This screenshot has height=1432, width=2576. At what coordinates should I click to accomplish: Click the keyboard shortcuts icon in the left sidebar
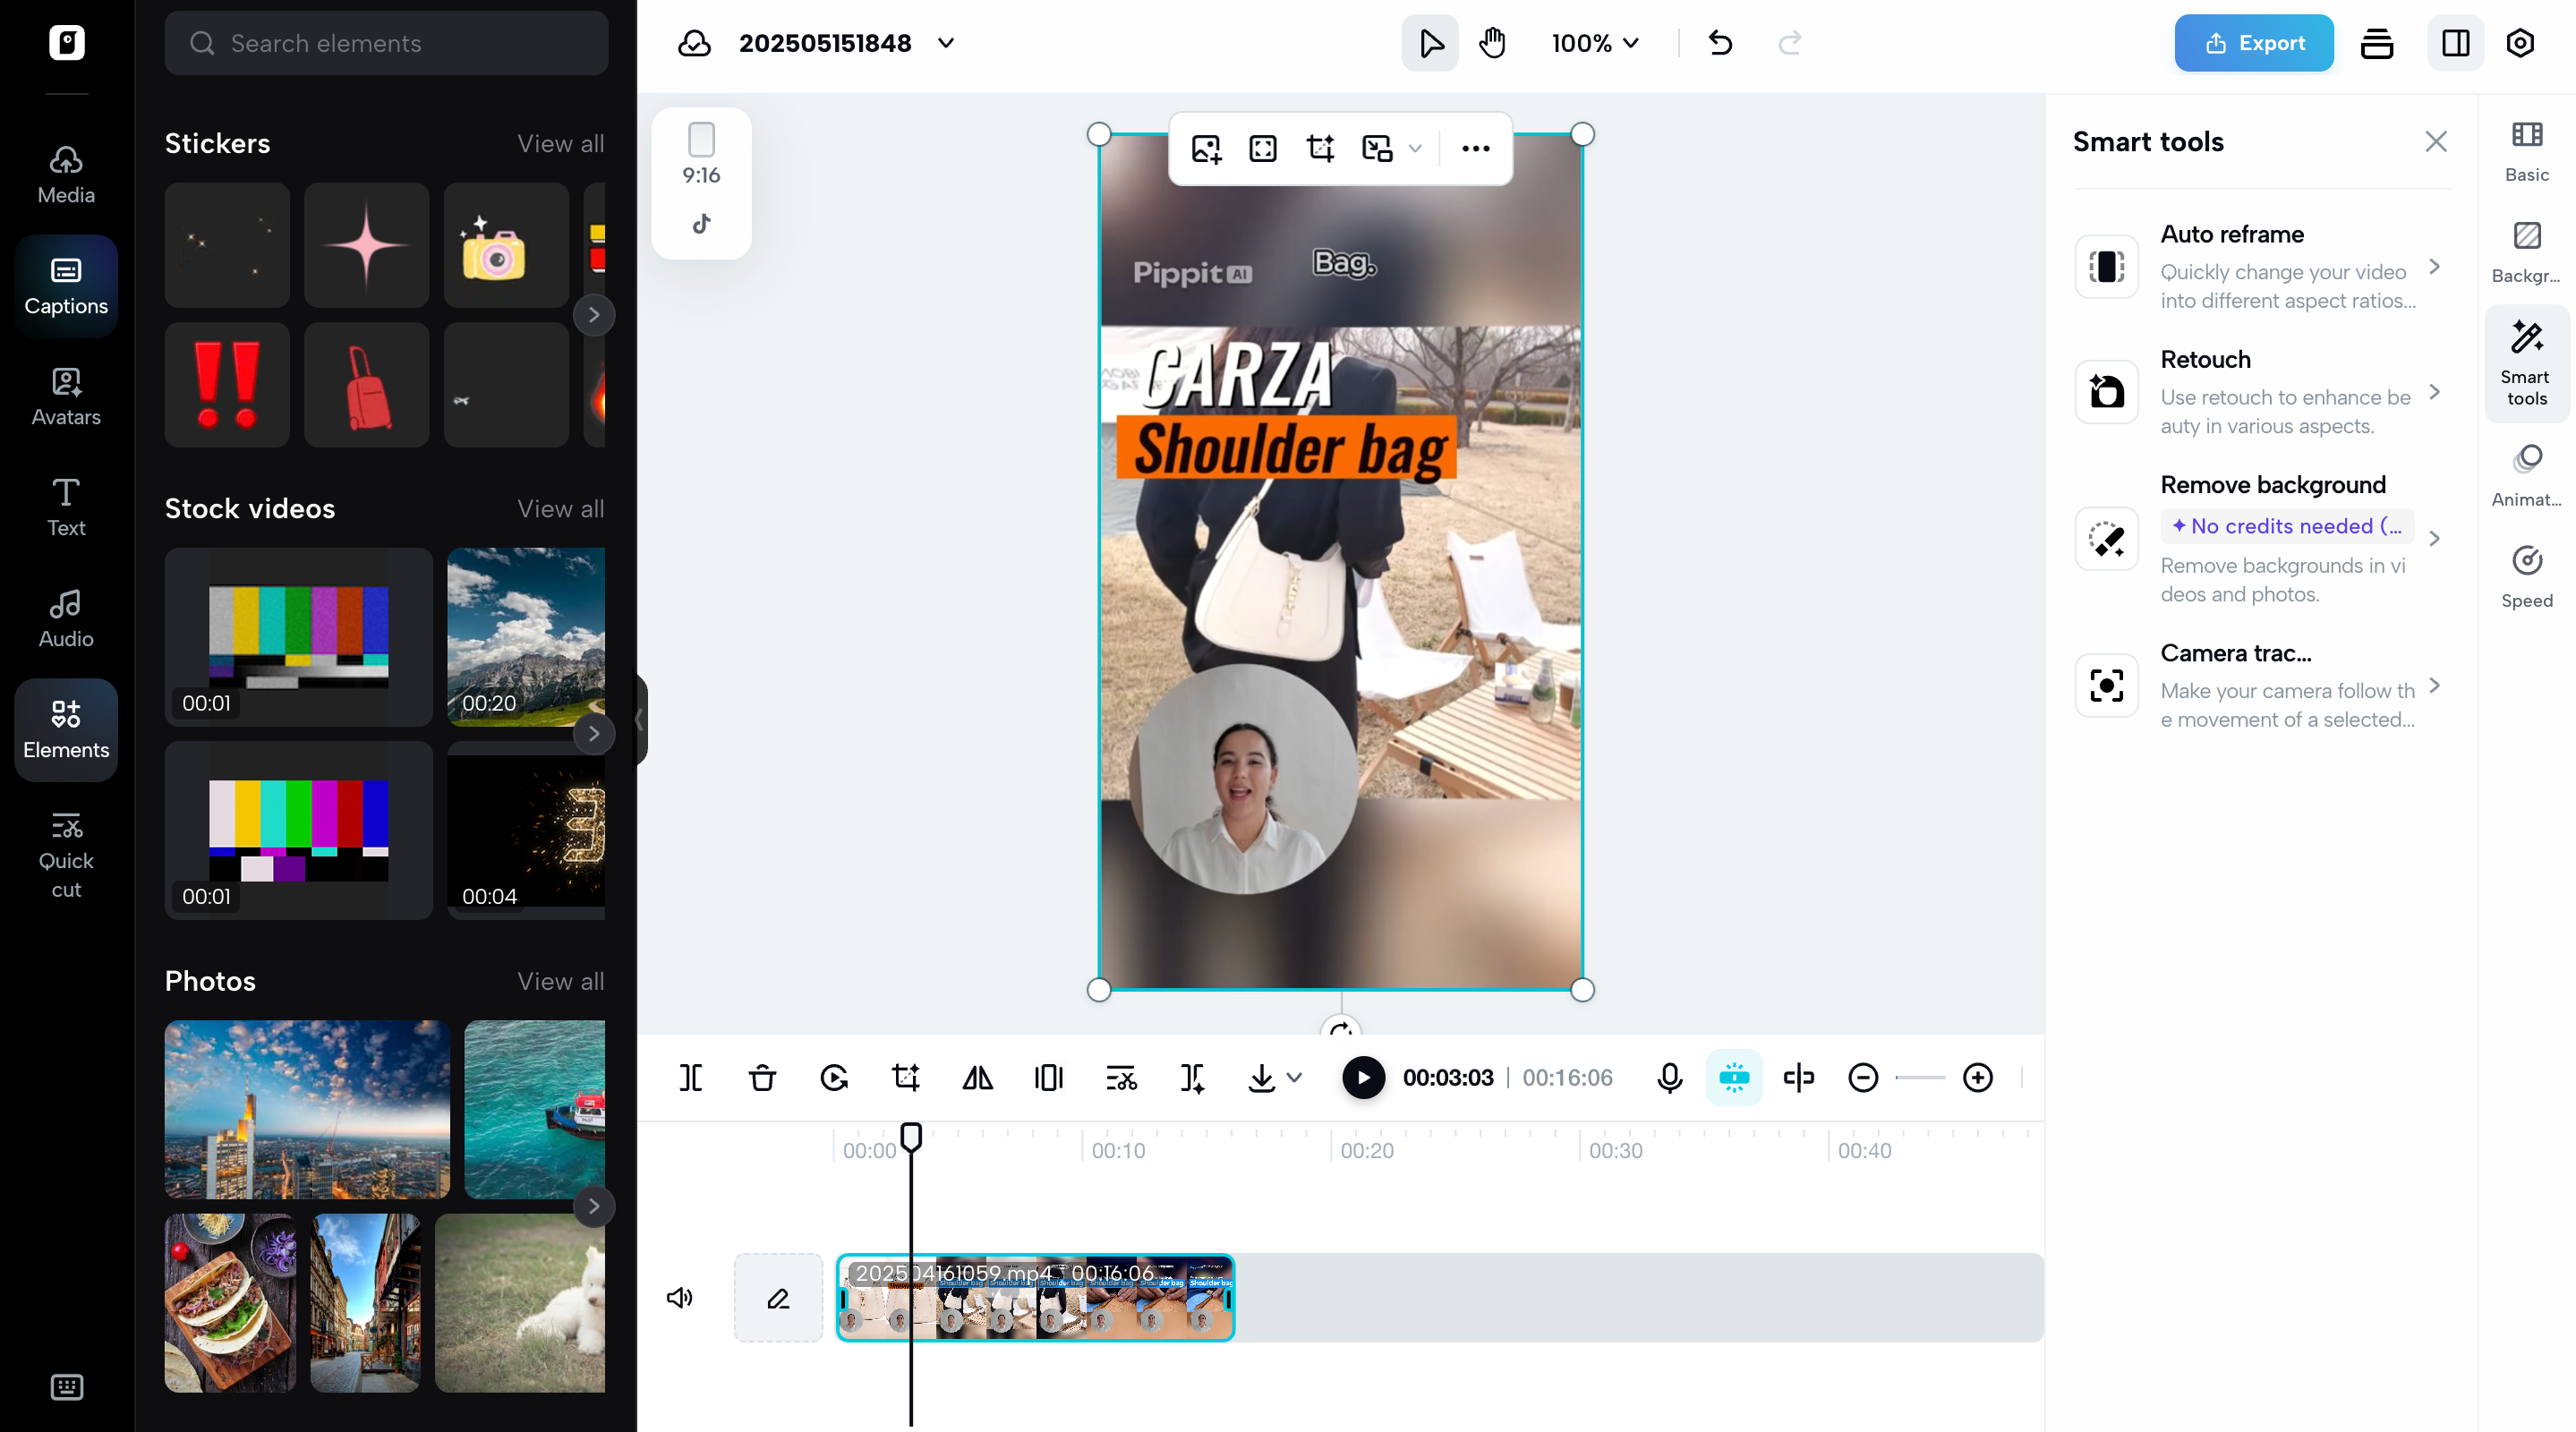coord(66,1387)
